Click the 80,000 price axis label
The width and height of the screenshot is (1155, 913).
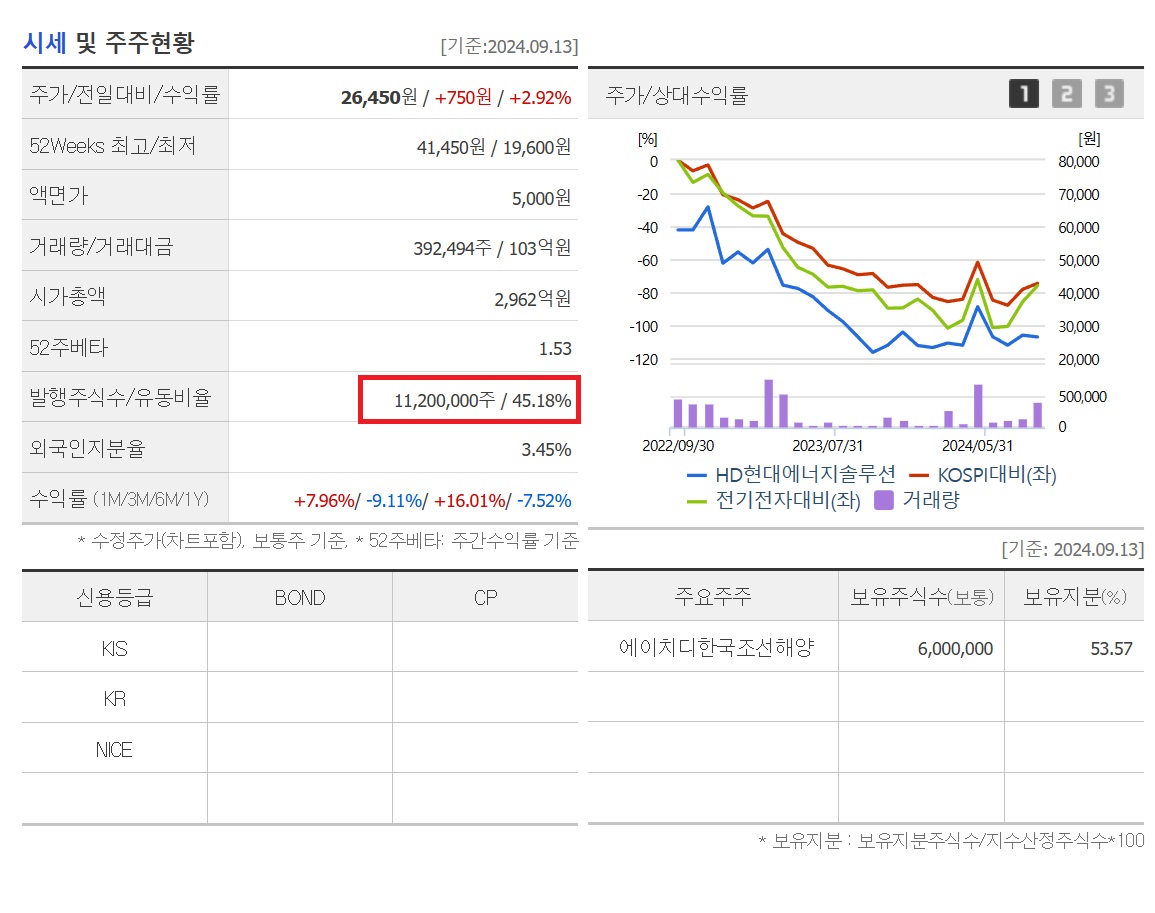point(1078,161)
